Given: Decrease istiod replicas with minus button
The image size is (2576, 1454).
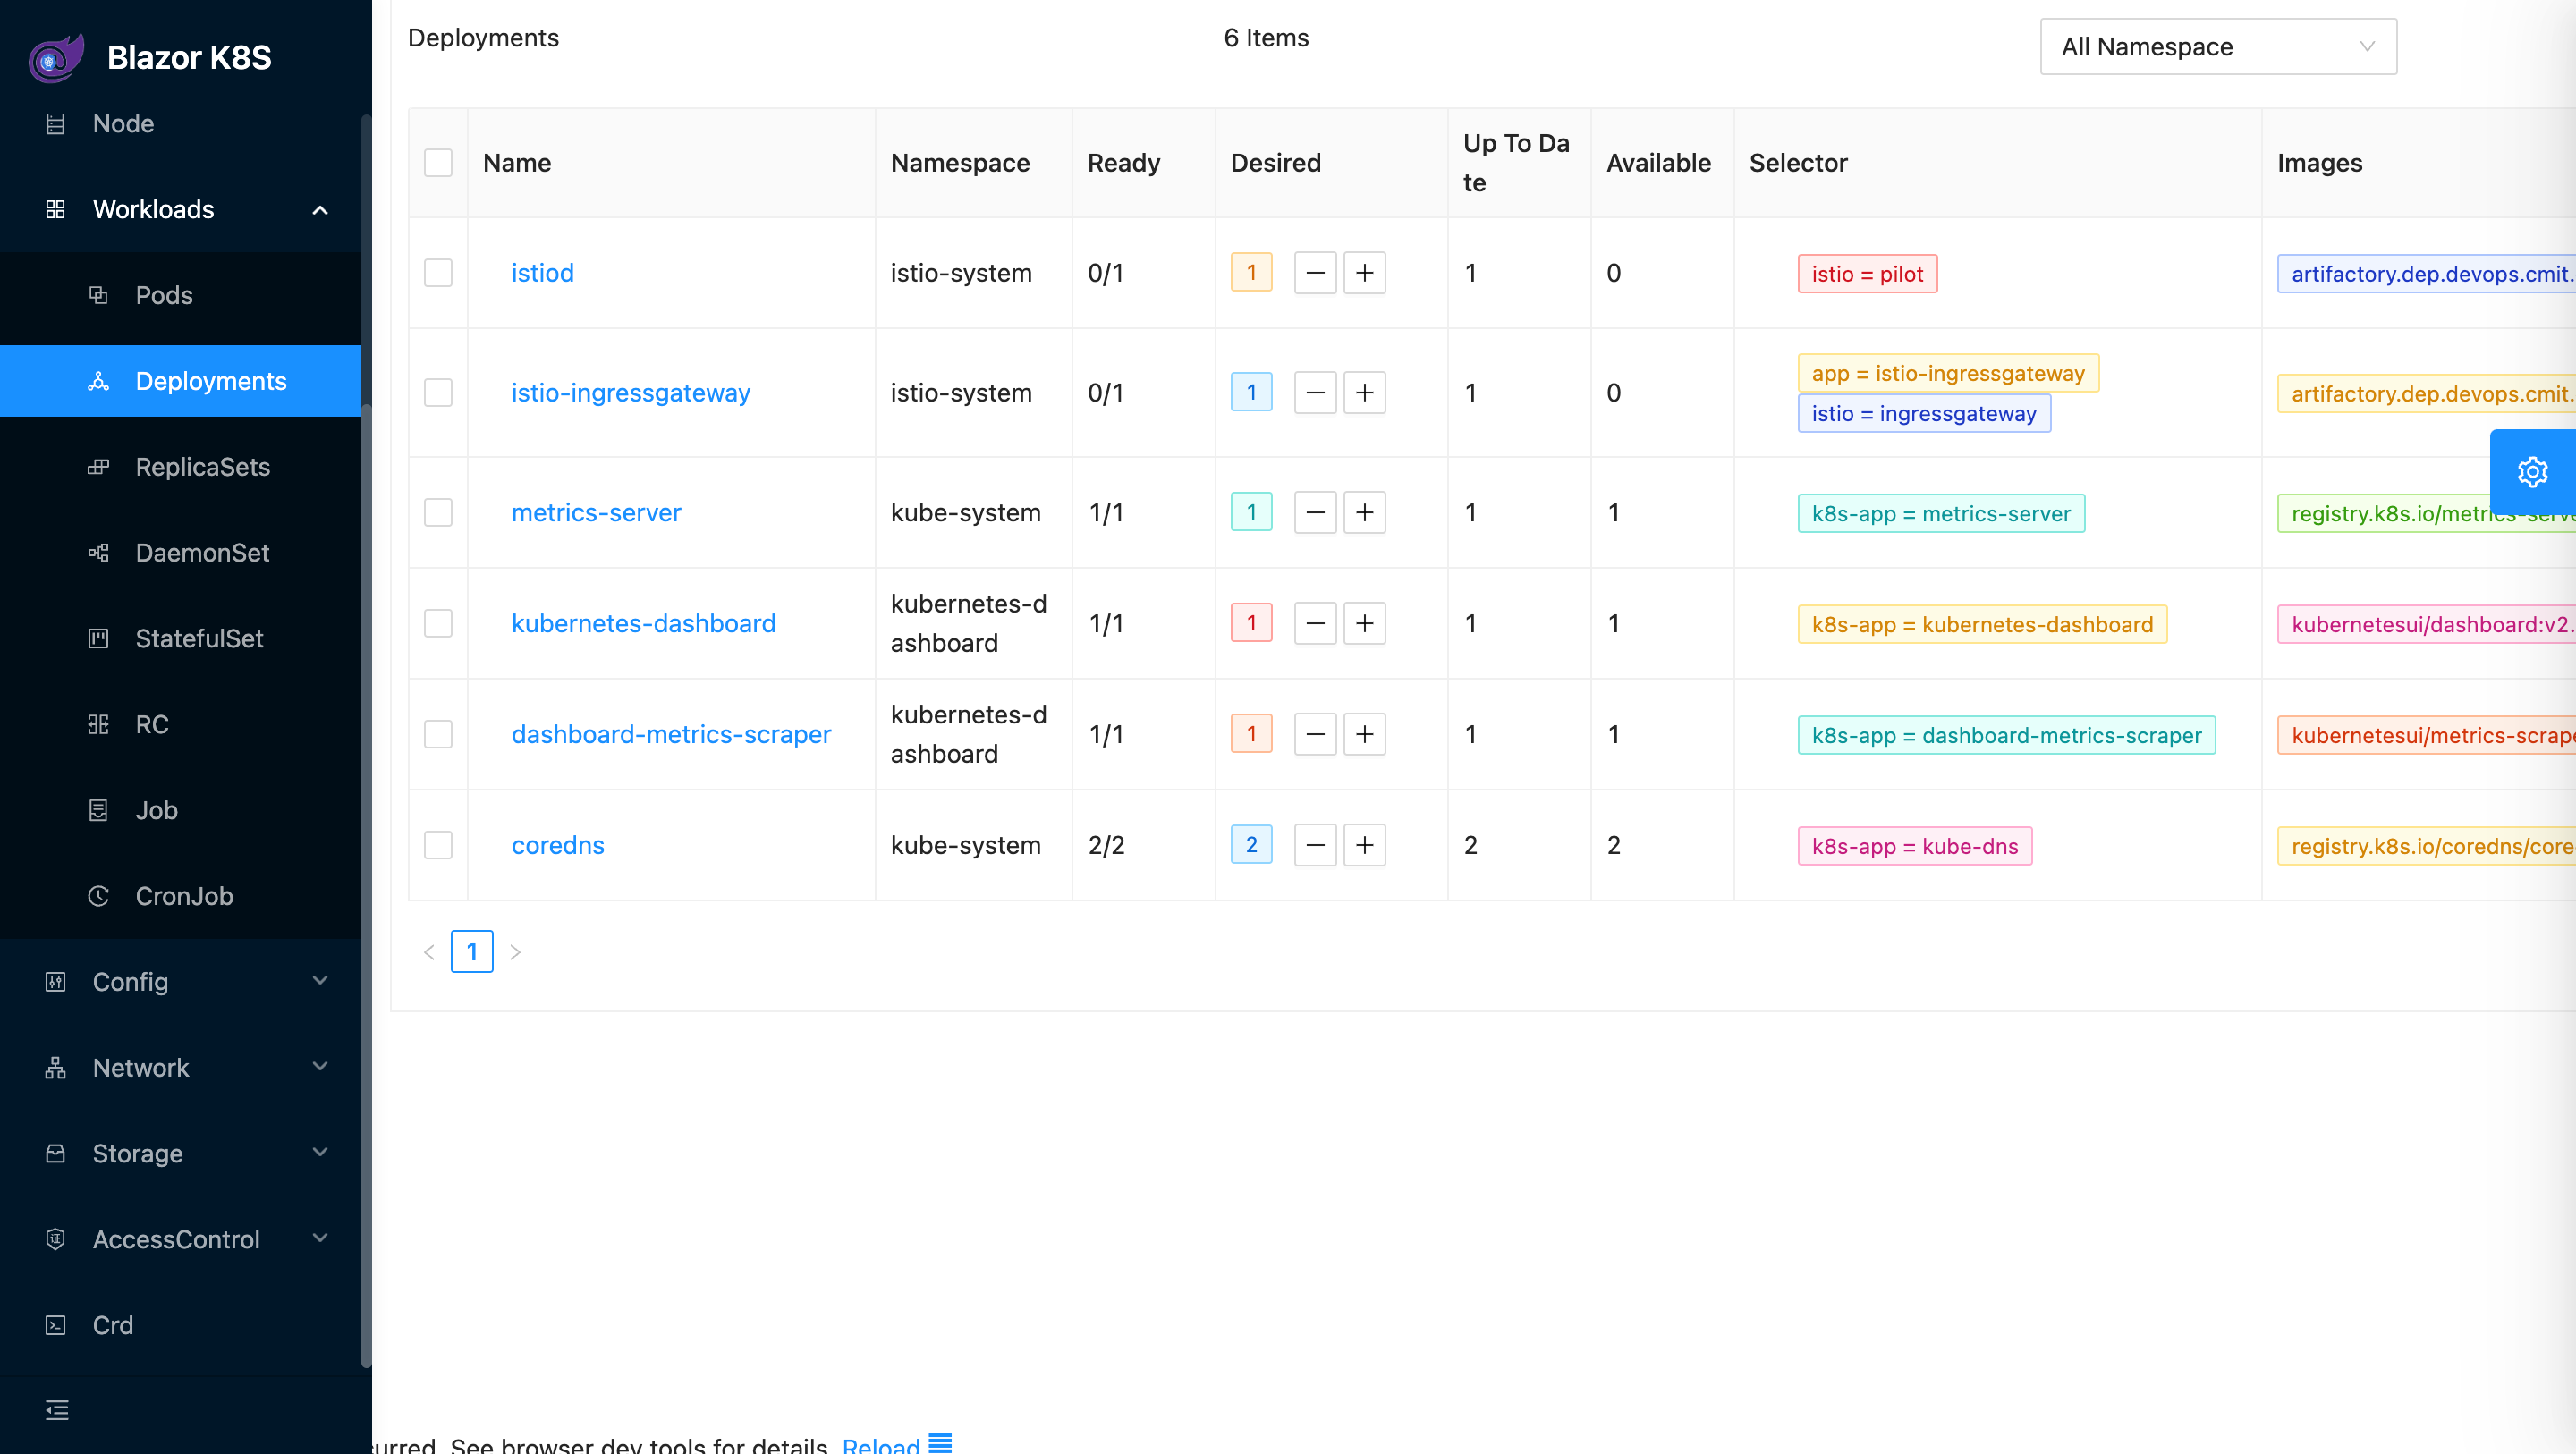Looking at the screenshot, I should tap(1315, 273).
